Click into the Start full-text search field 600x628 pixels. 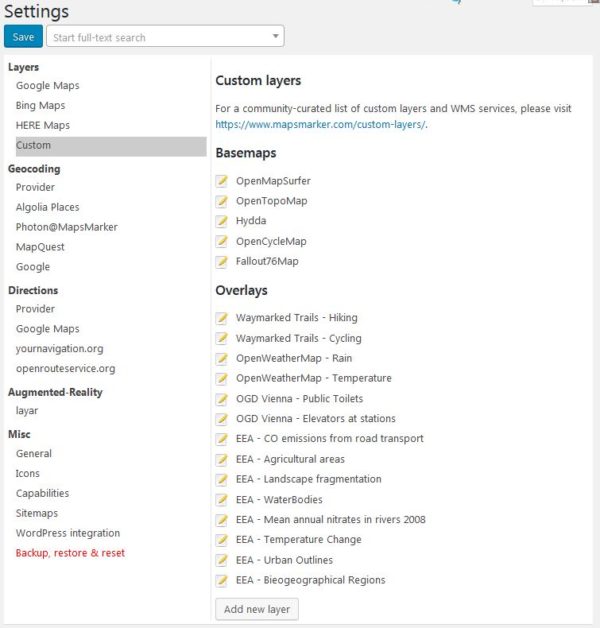(158, 36)
